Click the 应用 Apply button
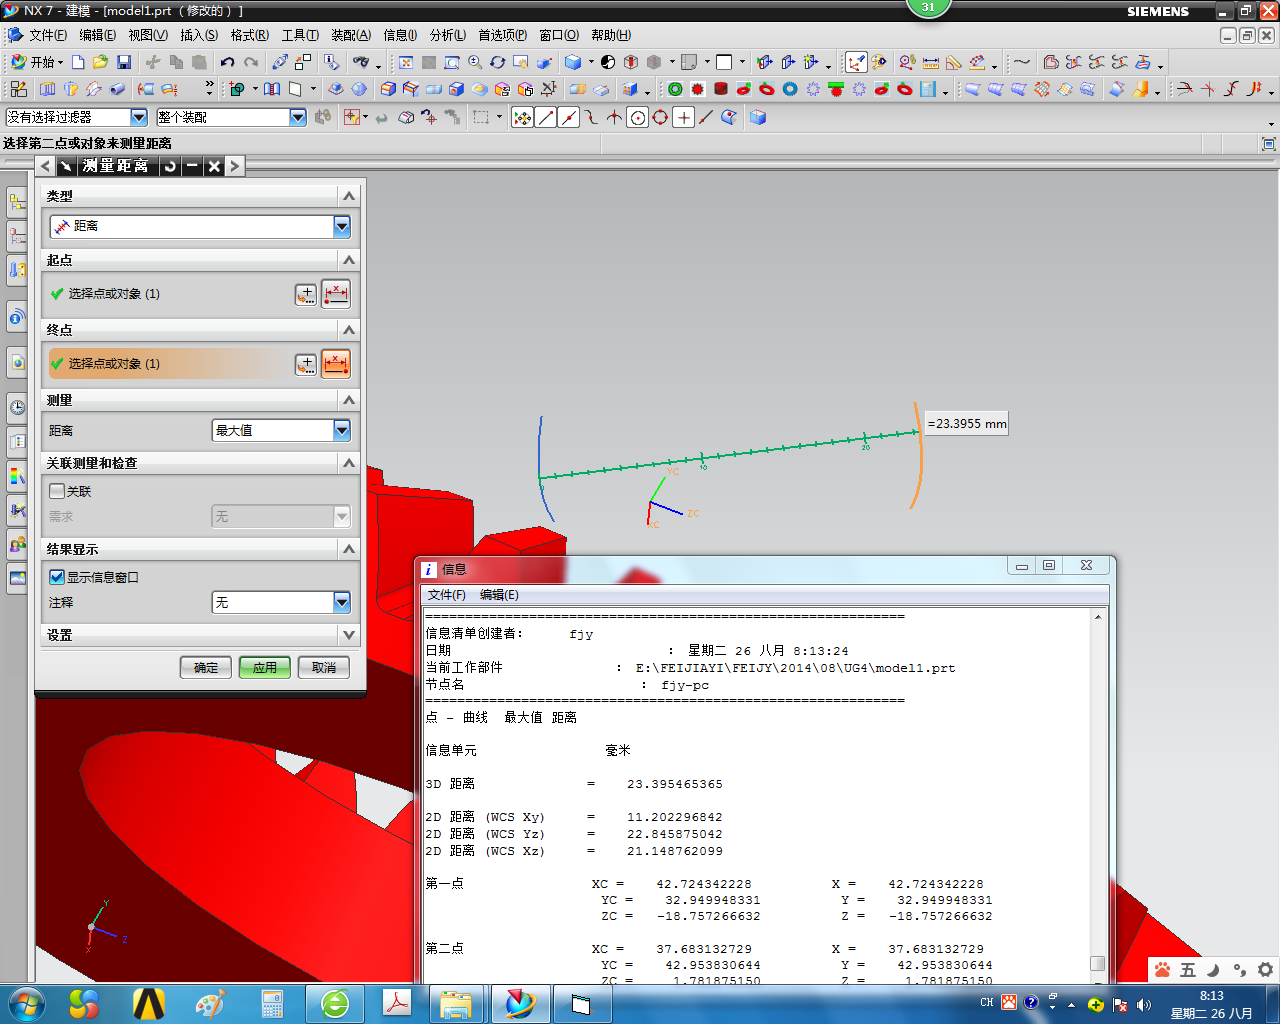The height and width of the screenshot is (1024, 1280). [265, 667]
